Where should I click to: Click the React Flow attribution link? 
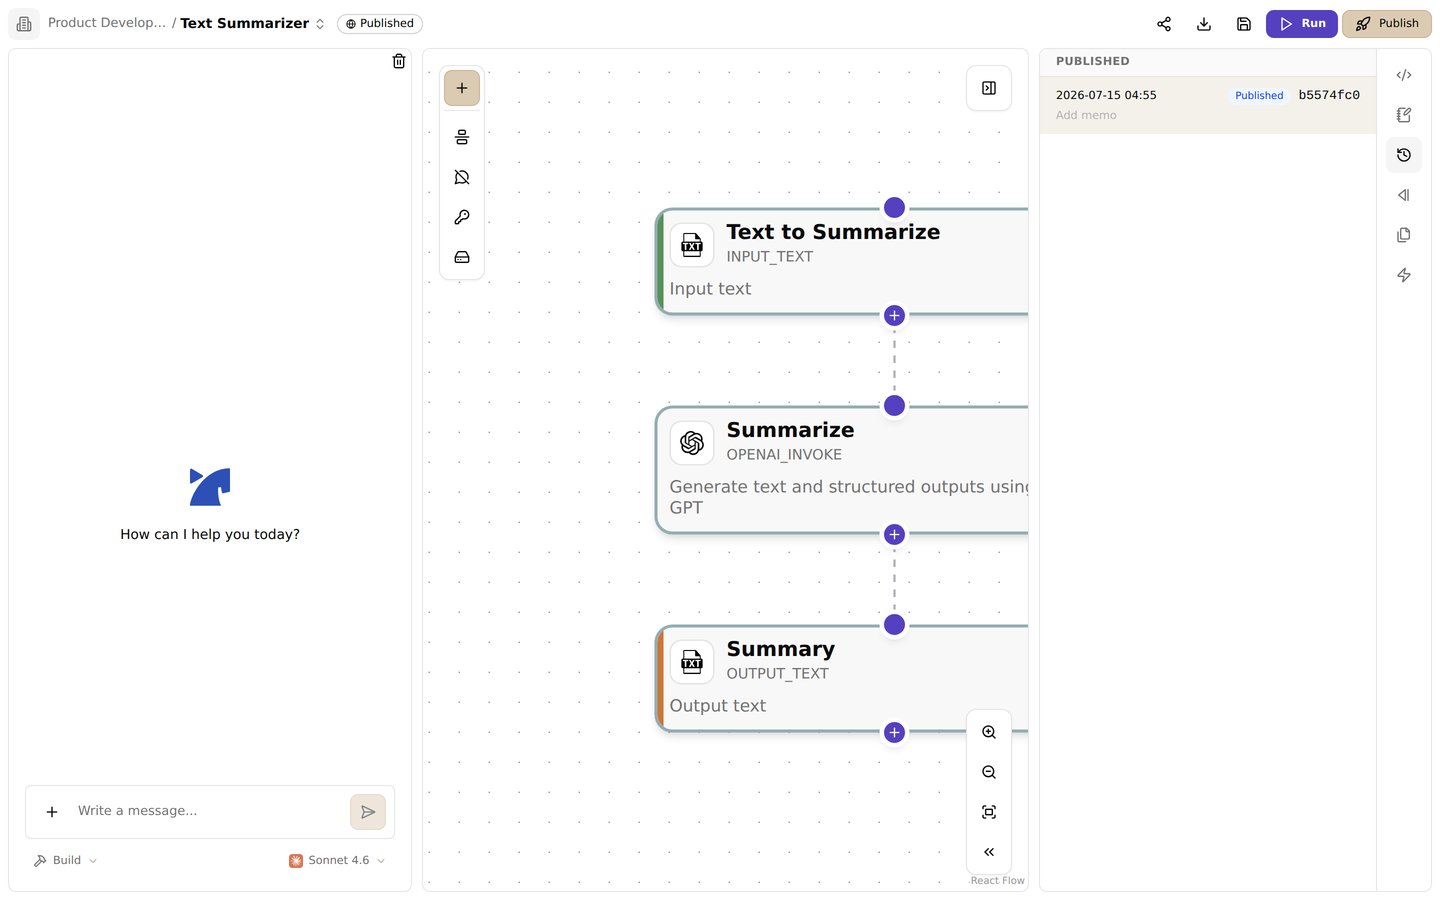997,881
